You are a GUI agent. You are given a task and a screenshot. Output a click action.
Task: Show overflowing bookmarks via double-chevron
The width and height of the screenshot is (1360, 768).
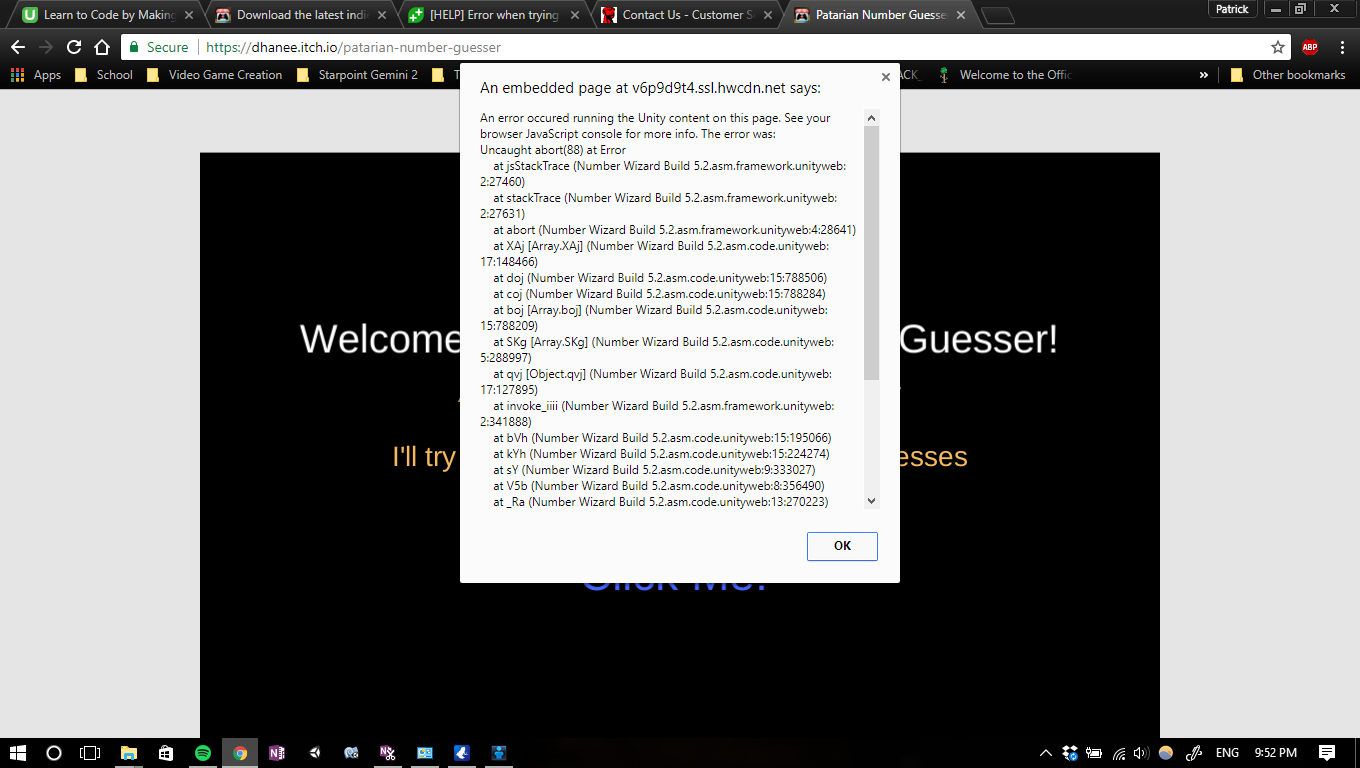1204,74
